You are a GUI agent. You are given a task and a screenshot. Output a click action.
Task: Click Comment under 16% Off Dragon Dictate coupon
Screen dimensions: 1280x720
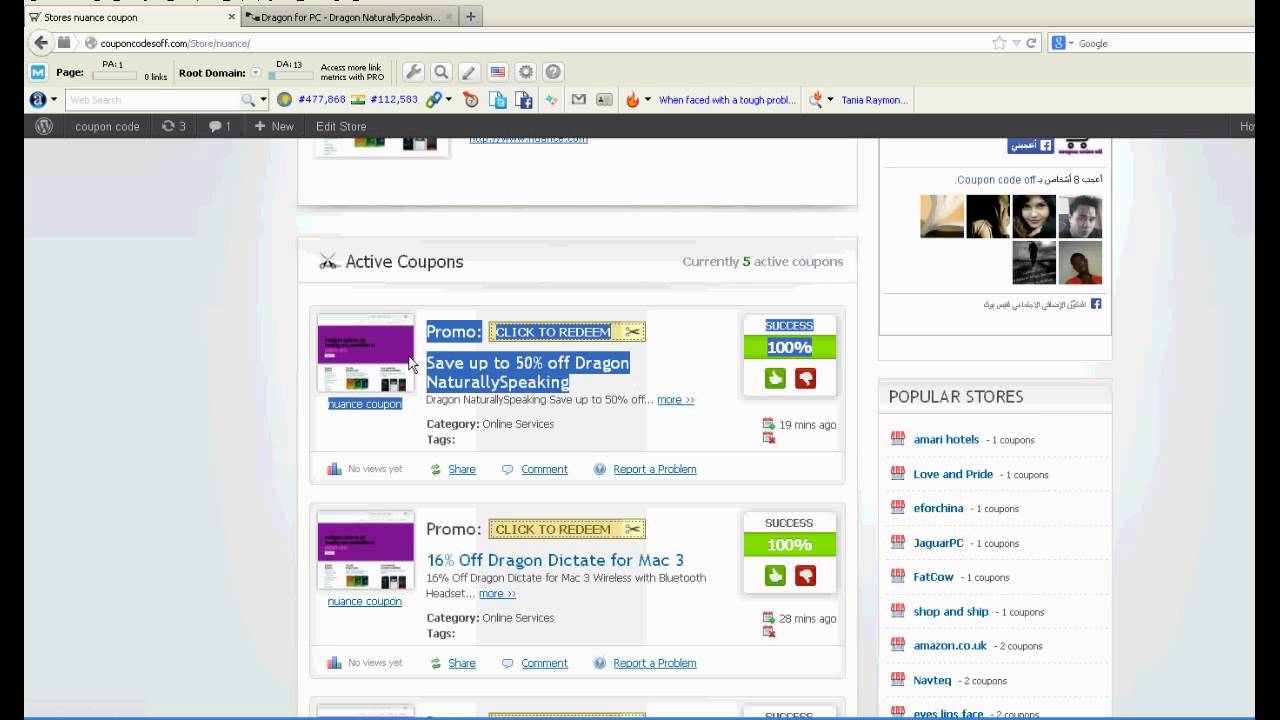(544, 663)
